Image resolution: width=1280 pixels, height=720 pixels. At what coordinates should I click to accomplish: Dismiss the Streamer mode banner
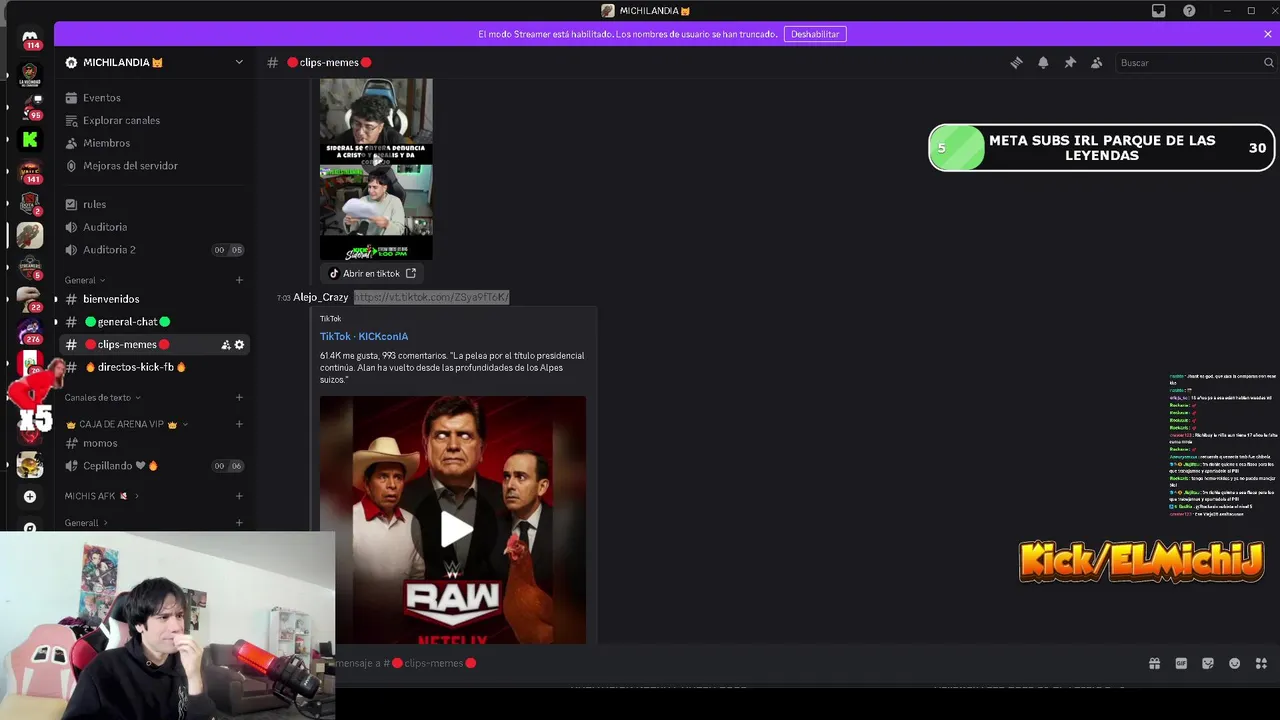(x=1268, y=34)
